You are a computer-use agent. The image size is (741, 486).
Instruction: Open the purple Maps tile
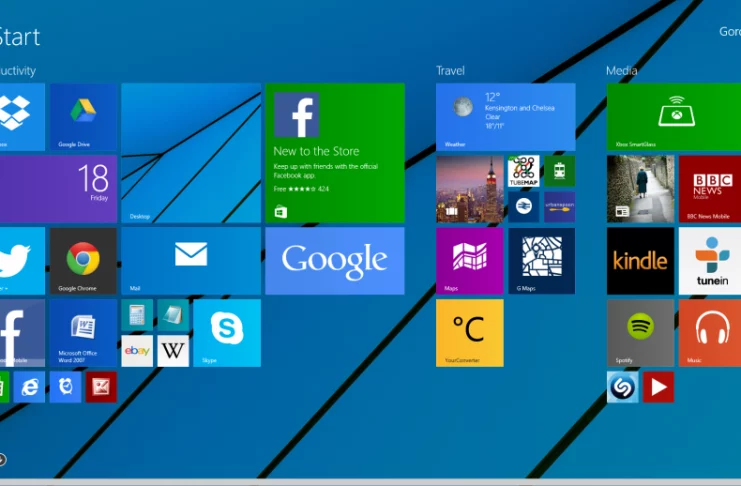point(470,261)
